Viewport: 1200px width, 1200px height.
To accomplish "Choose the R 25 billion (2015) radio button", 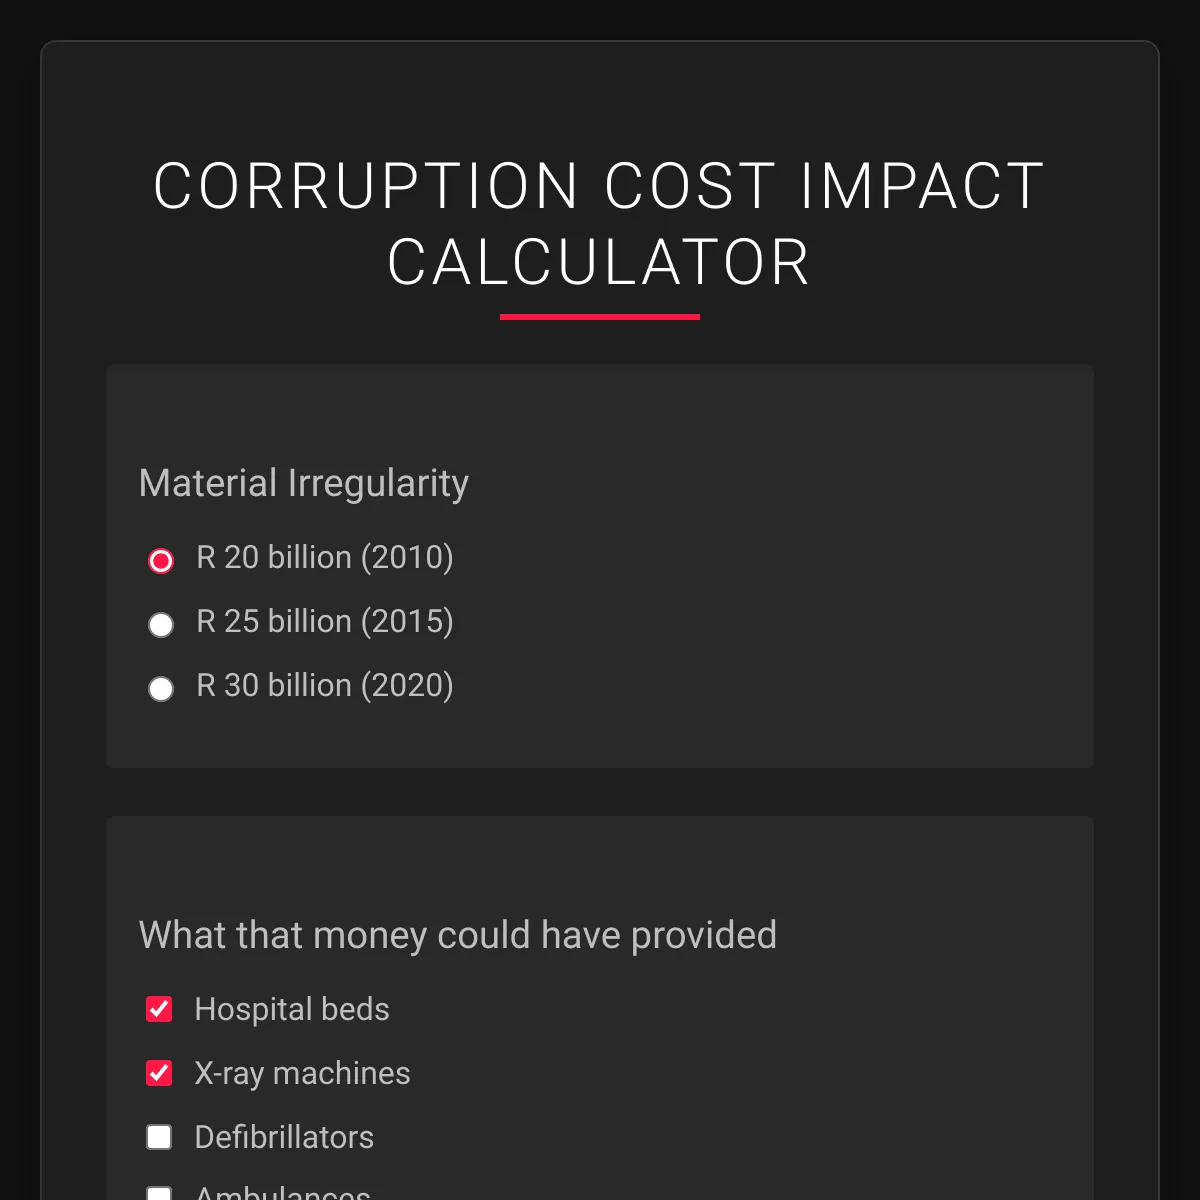I will tap(161, 625).
